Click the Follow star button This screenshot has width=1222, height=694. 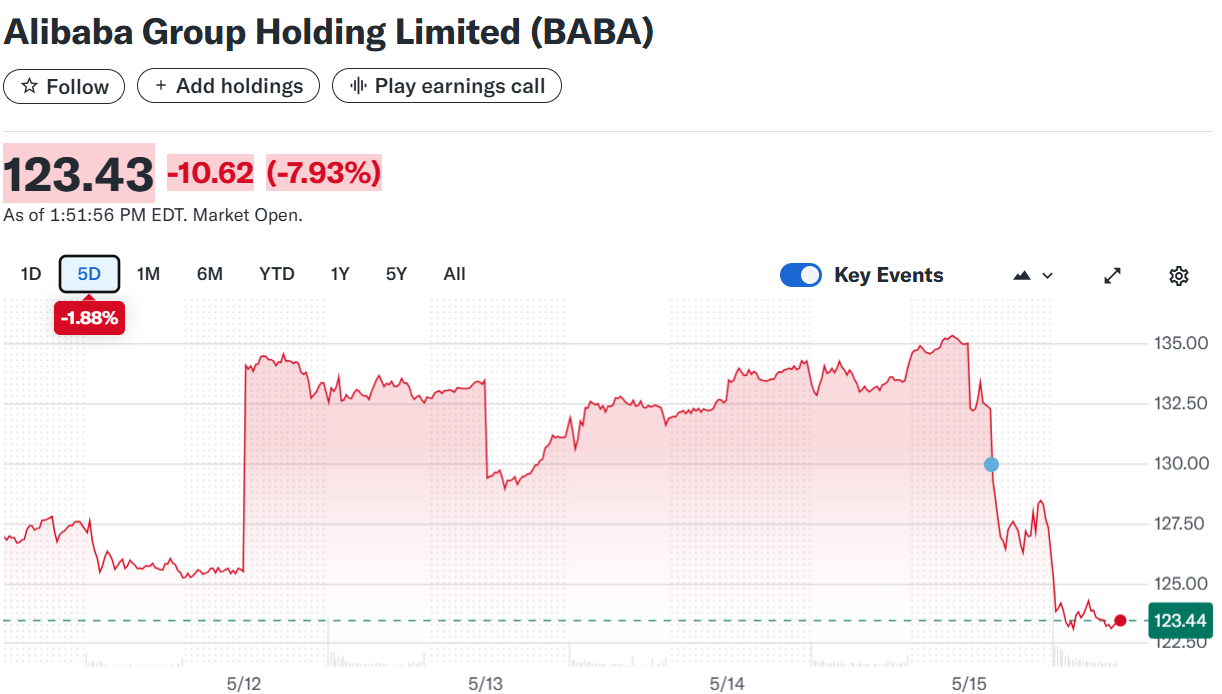(64, 87)
